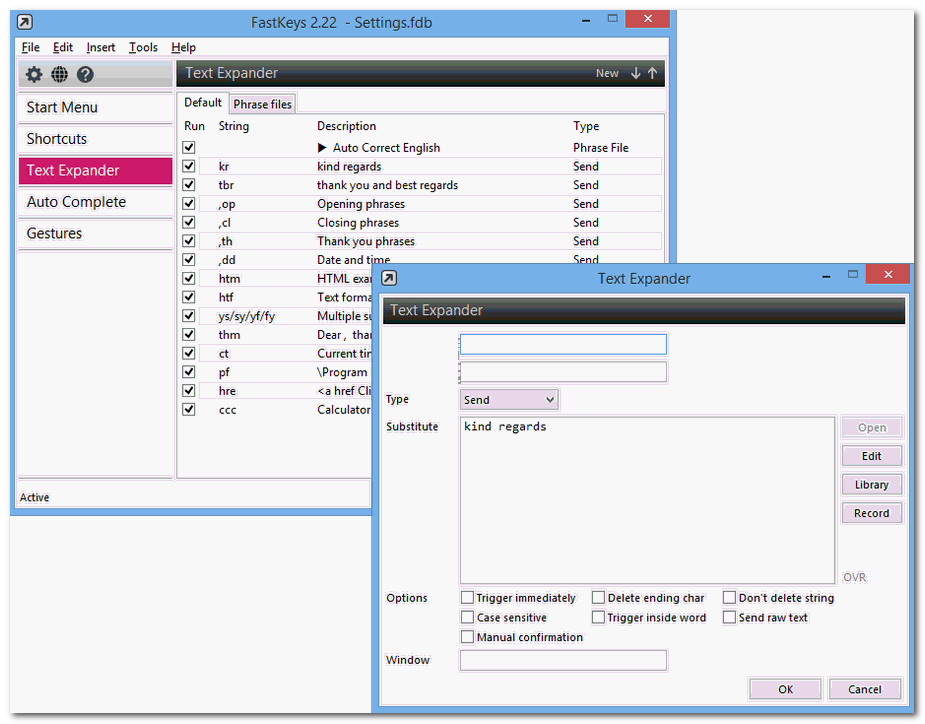This screenshot has height=724, width=925.
Task: Toggle Run checkbox for ,cl row
Action: point(189,222)
